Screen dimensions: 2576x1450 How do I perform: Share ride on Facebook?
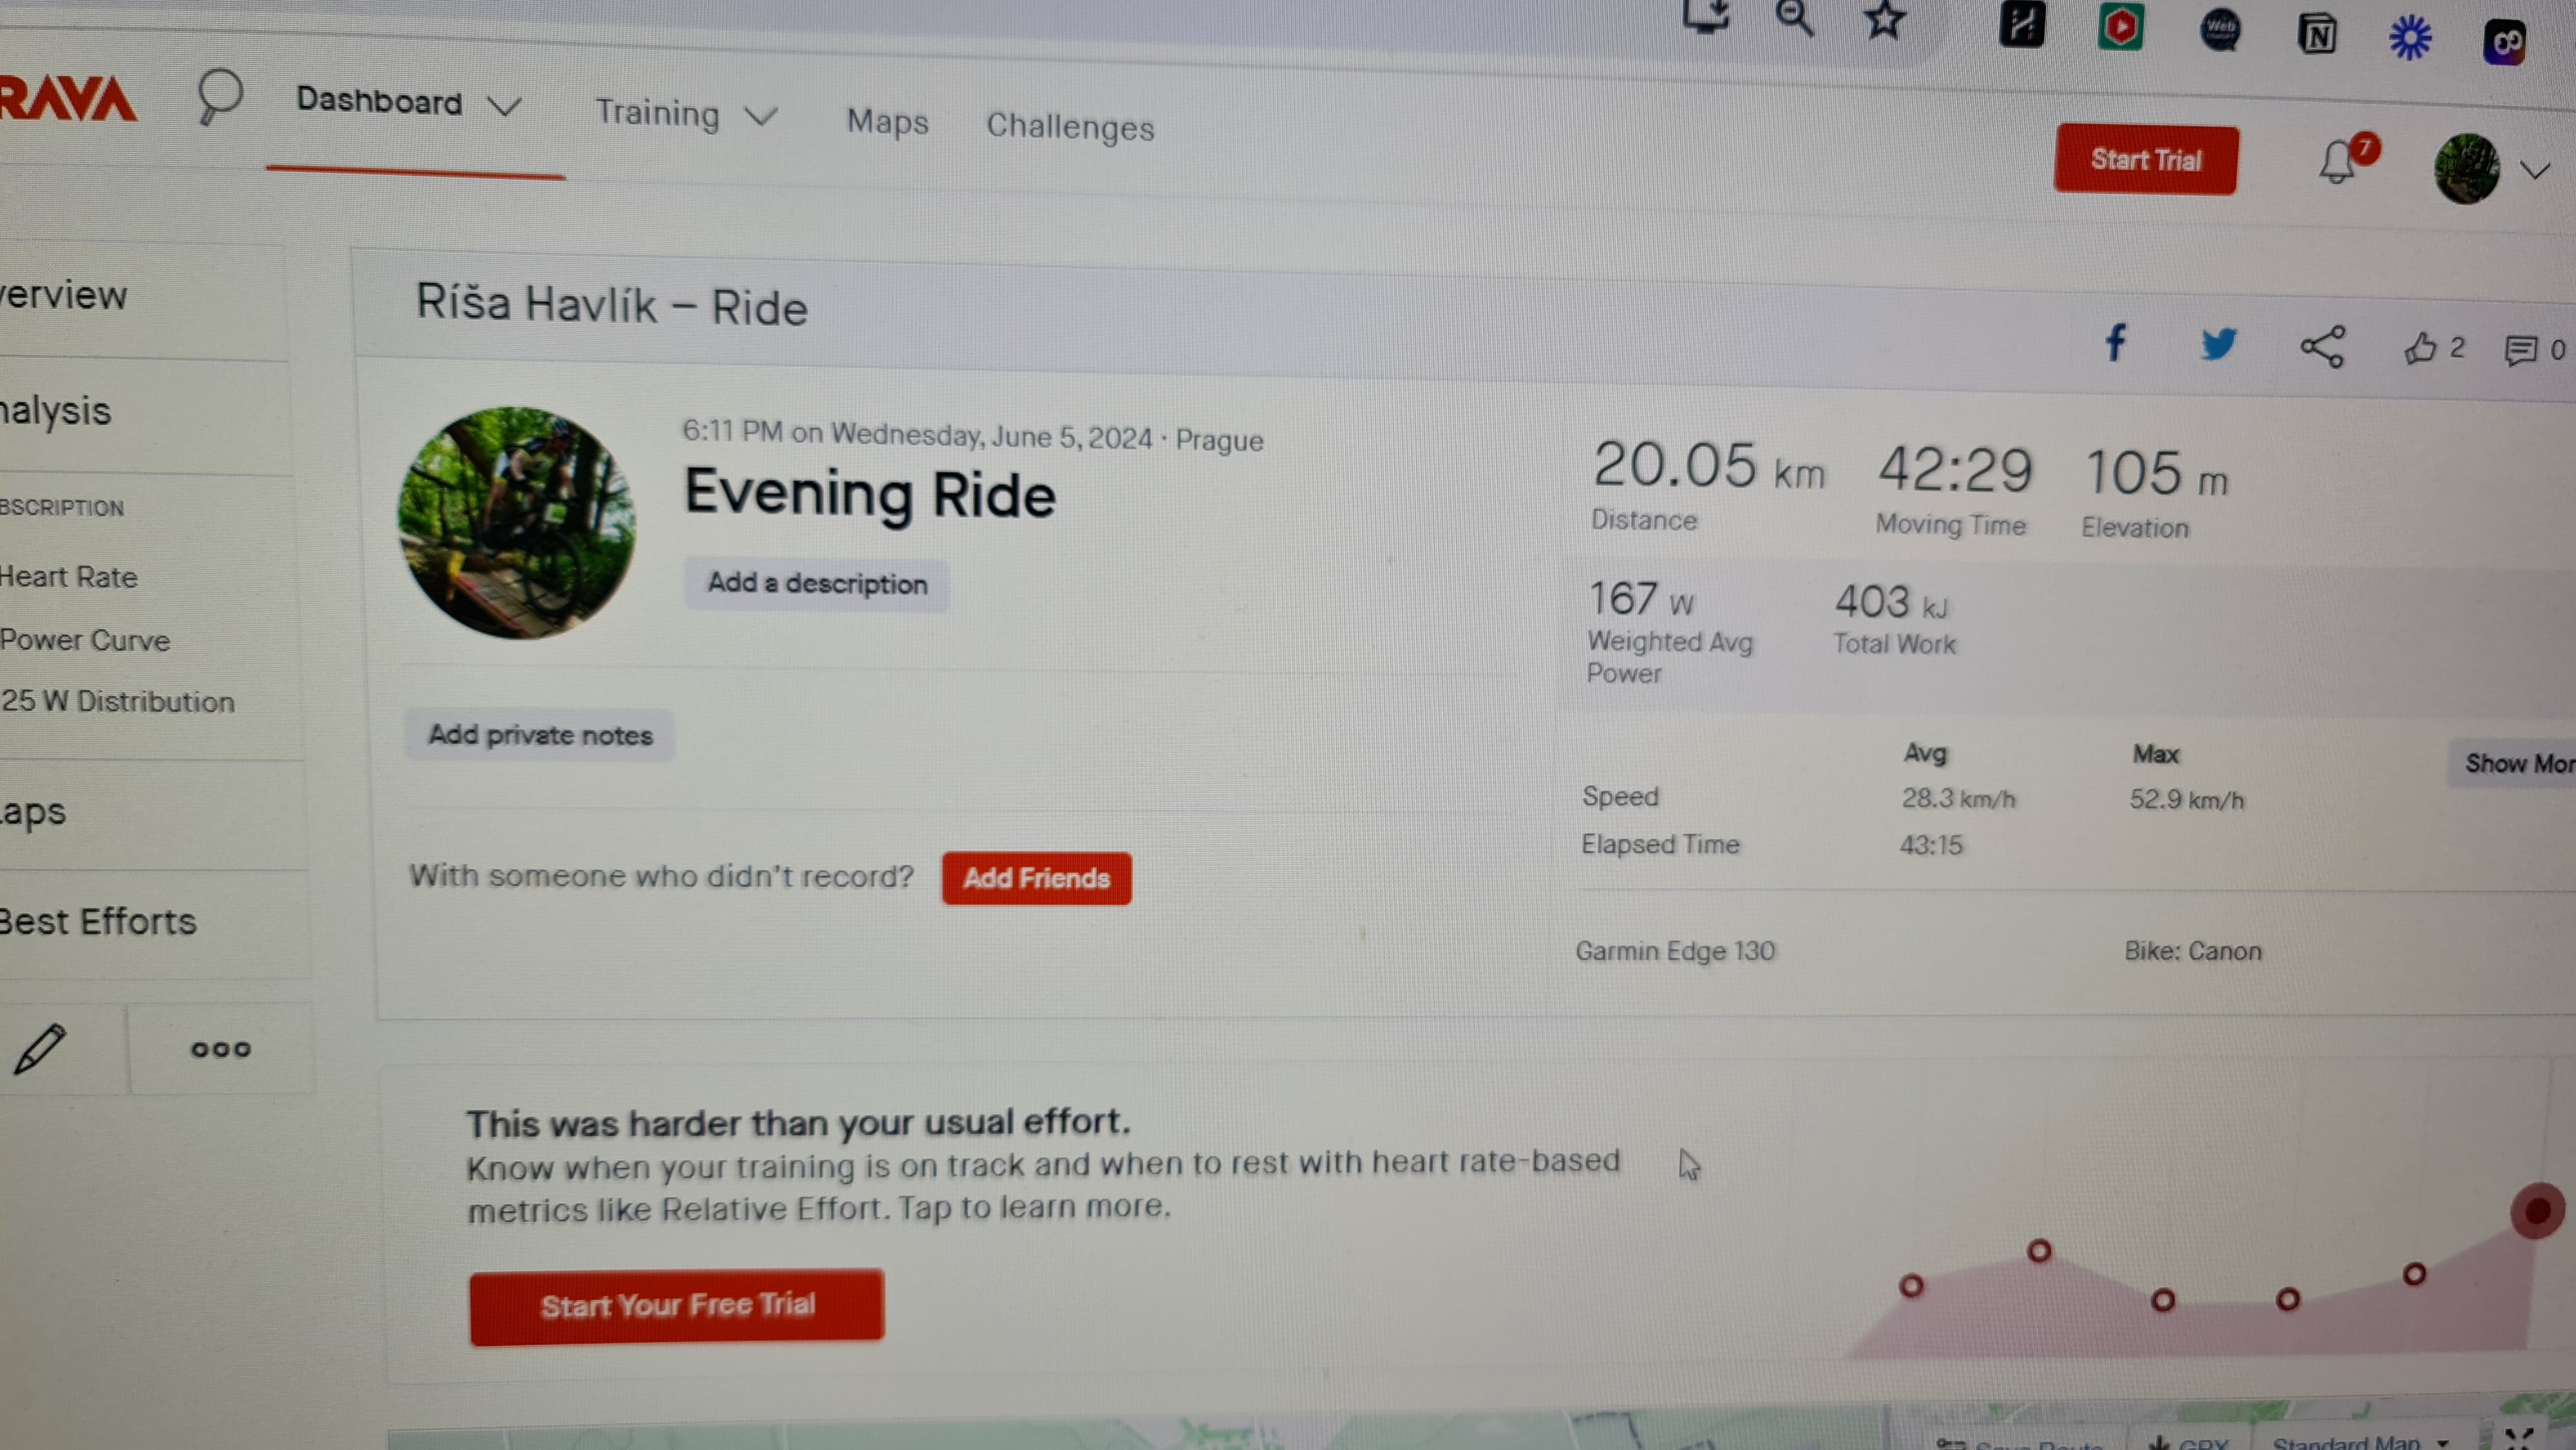2115,343
